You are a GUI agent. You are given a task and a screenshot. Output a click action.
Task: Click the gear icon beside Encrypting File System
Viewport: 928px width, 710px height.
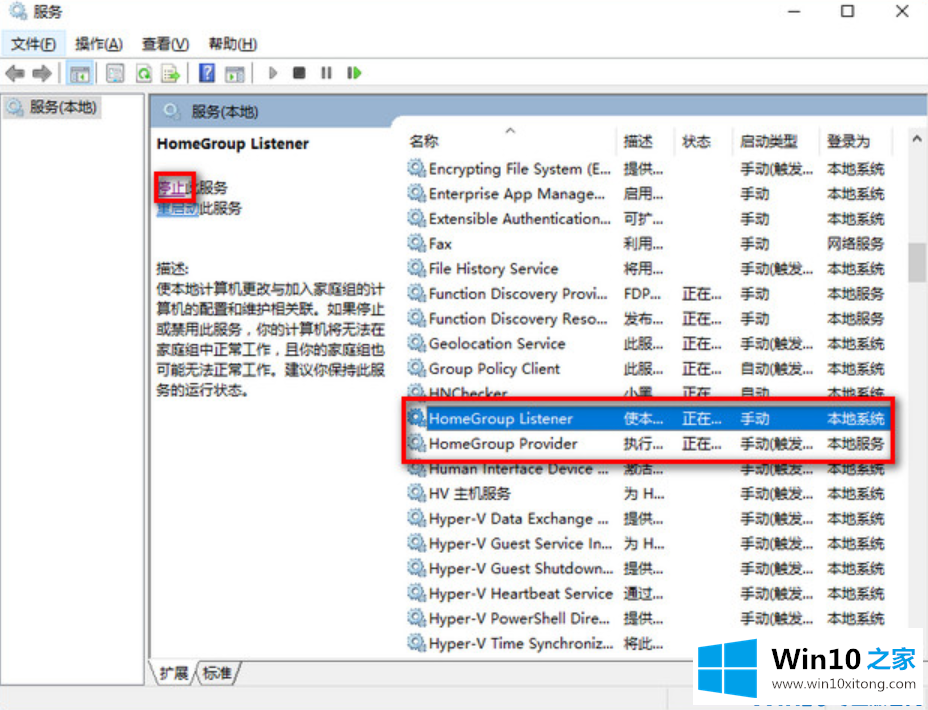point(417,169)
